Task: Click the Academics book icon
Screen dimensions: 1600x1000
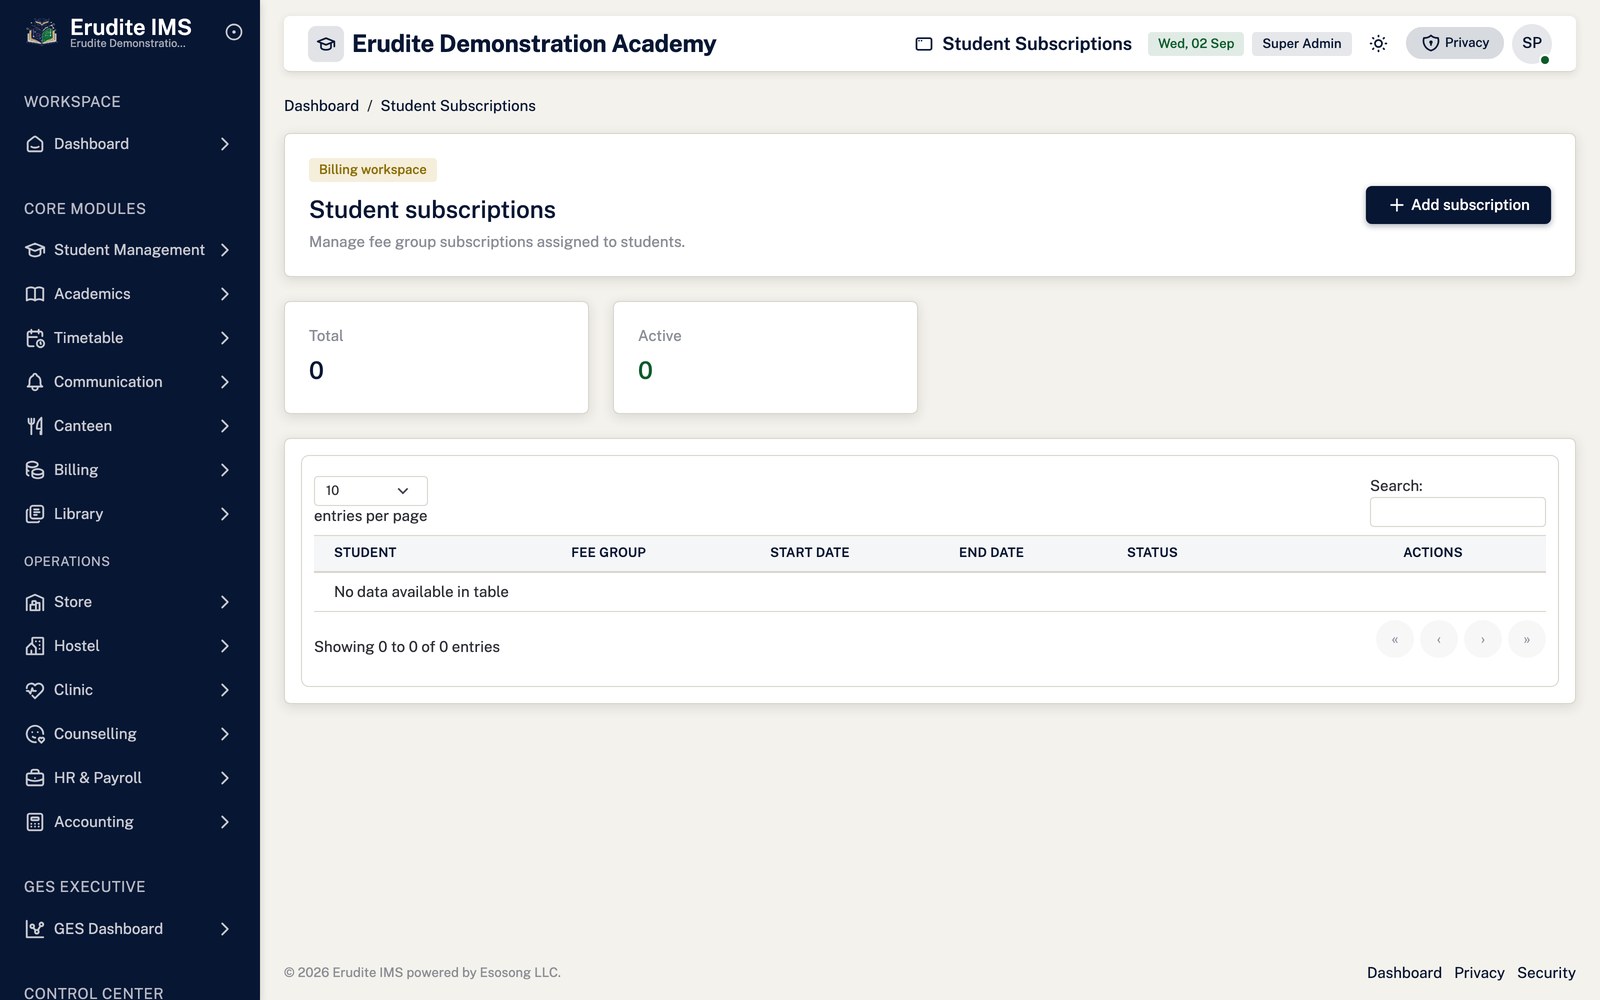Action: point(35,294)
